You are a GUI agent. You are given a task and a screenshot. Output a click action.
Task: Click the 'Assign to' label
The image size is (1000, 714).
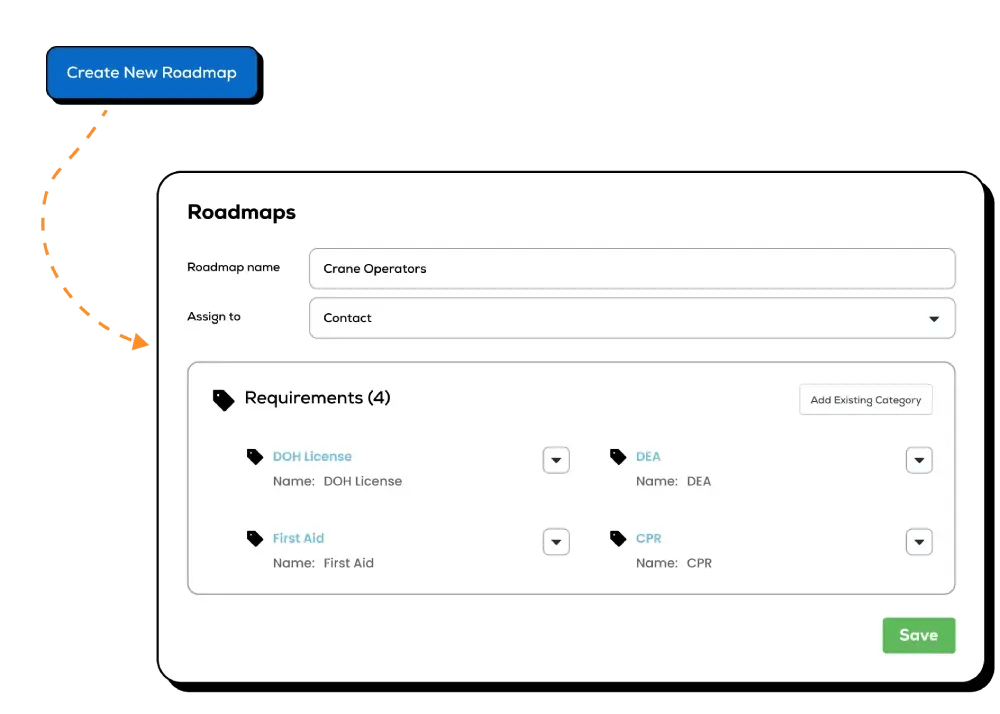pos(214,317)
